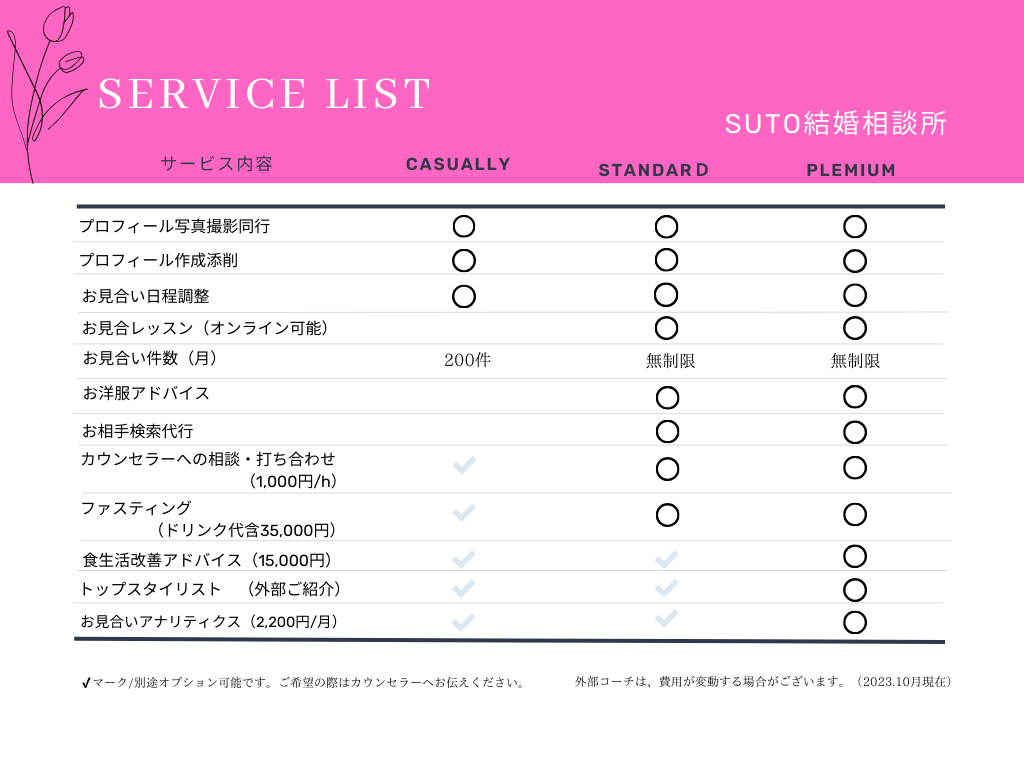Click CASUALLY circle for お見合い日程調整 row
This screenshot has width=1024, height=768.
(x=464, y=296)
